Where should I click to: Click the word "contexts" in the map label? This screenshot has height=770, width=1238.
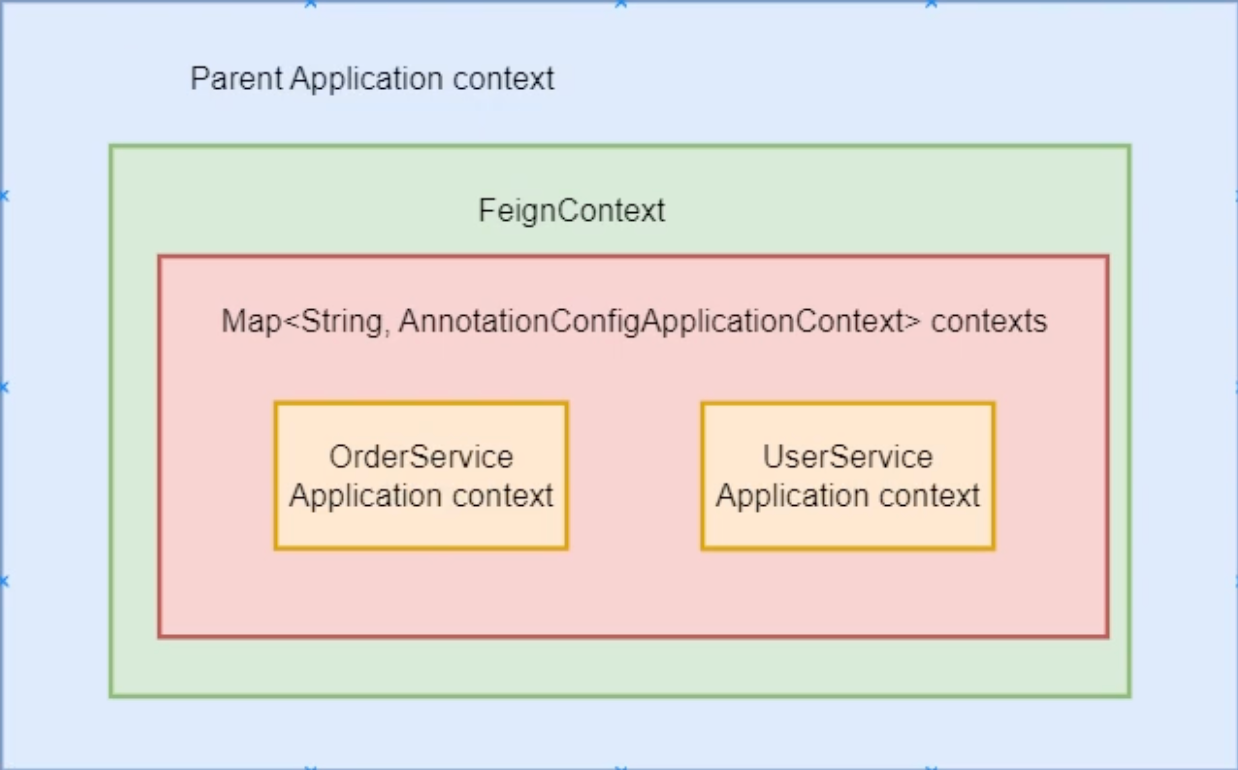[x=989, y=322]
